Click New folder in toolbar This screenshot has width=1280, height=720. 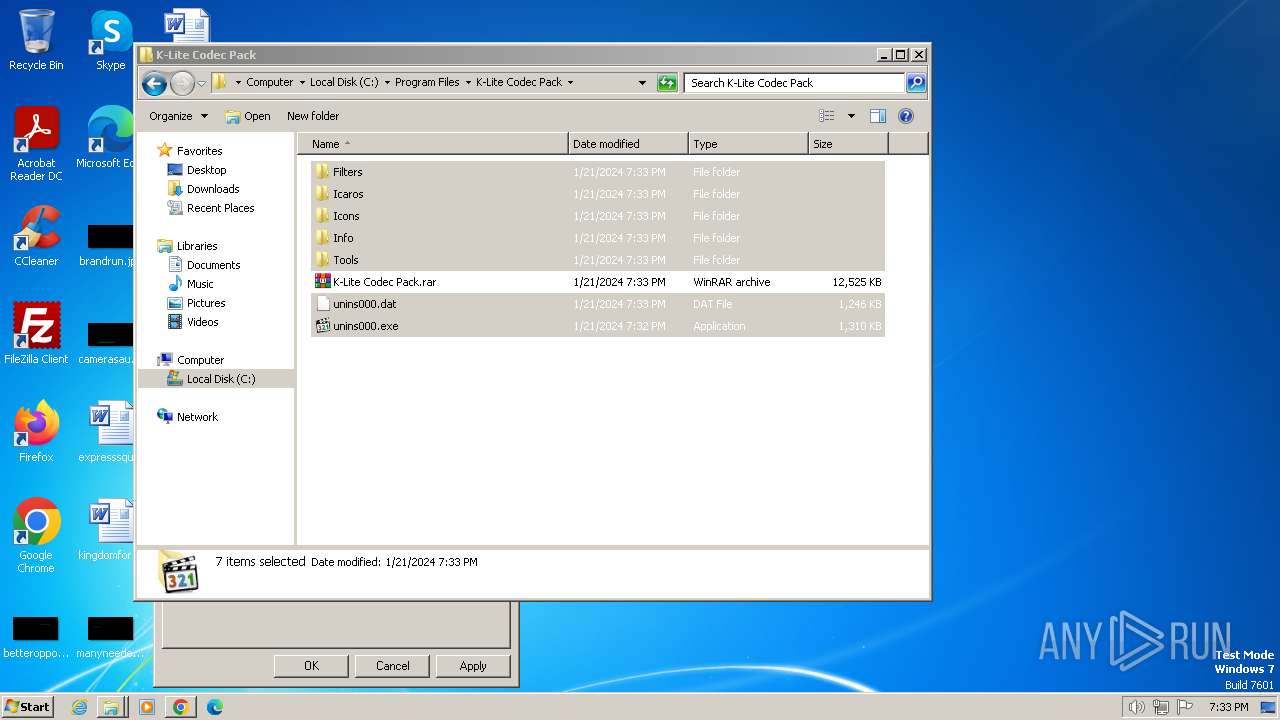pos(313,116)
